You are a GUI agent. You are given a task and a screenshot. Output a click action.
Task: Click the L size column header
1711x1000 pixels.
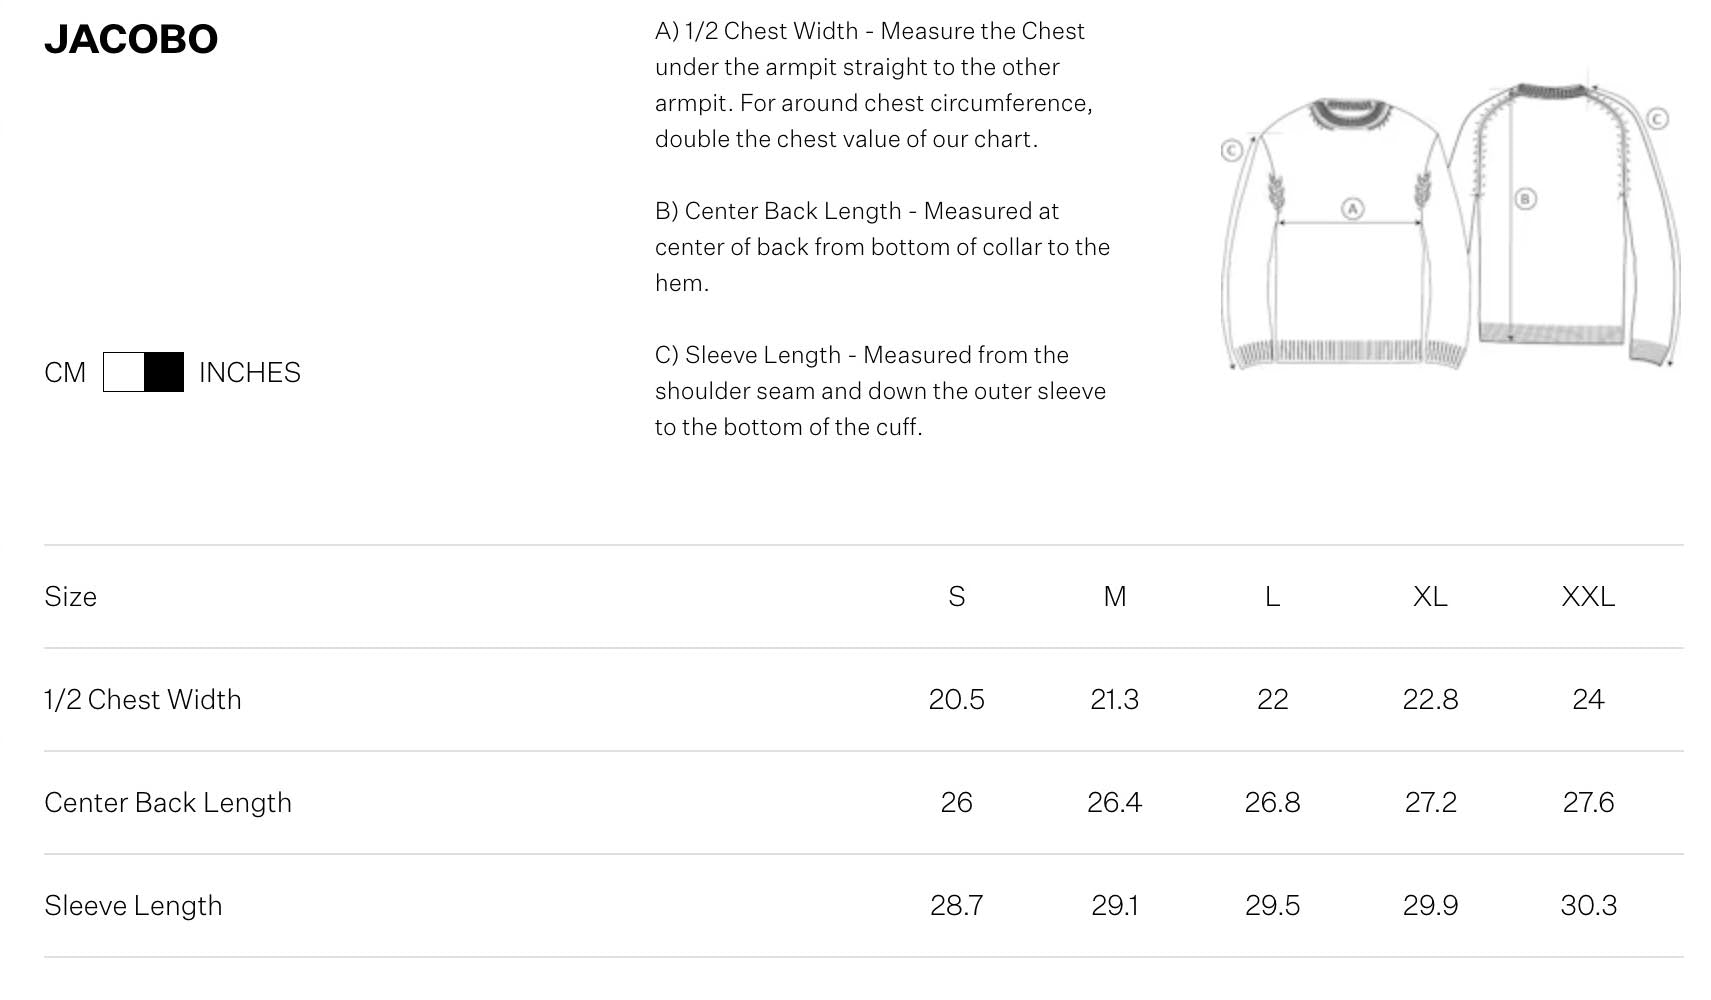[x=1272, y=596]
